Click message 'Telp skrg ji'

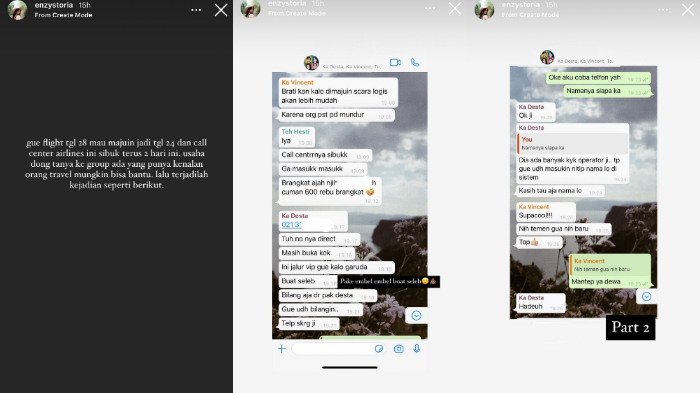click(x=309, y=323)
